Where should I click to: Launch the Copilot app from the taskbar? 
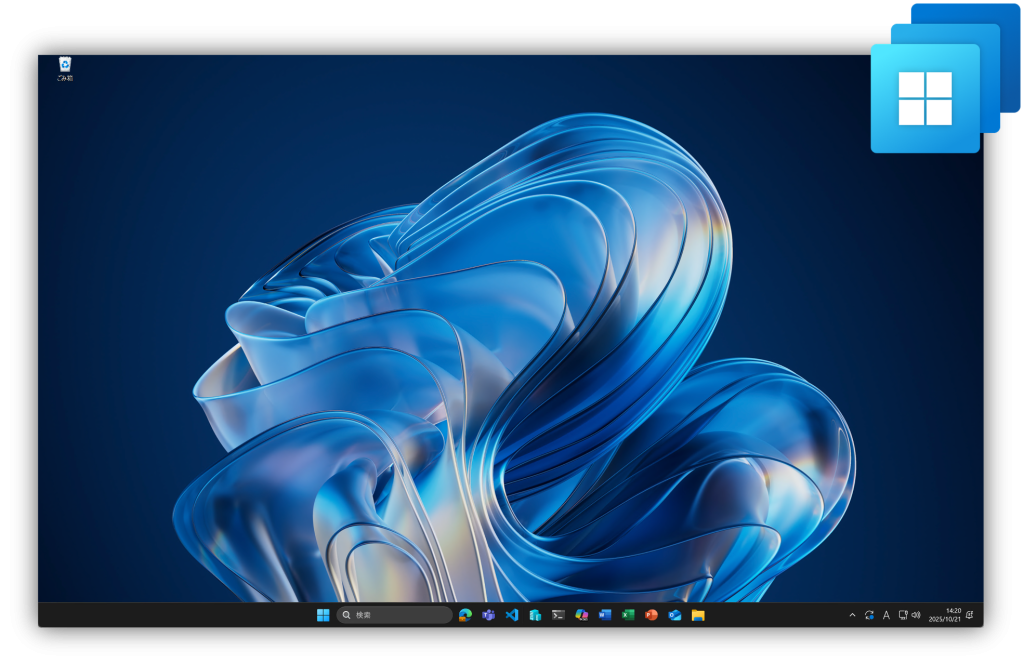point(581,615)
